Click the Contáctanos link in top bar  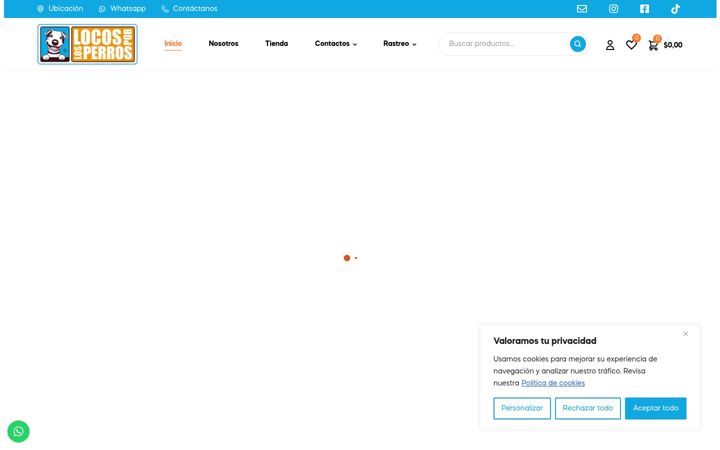click(195, 9)
